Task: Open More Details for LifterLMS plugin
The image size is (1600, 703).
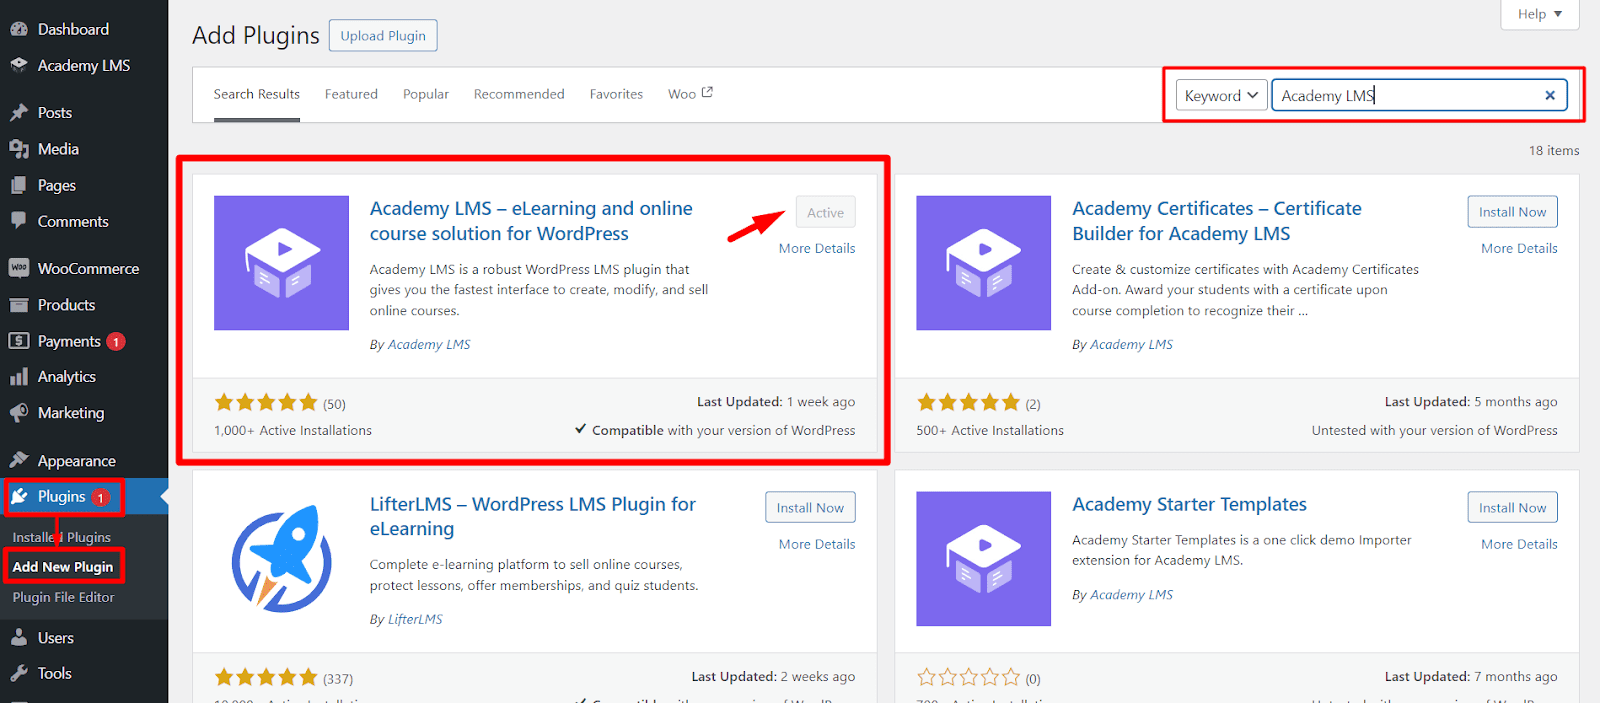Action: tap(817, 544)
